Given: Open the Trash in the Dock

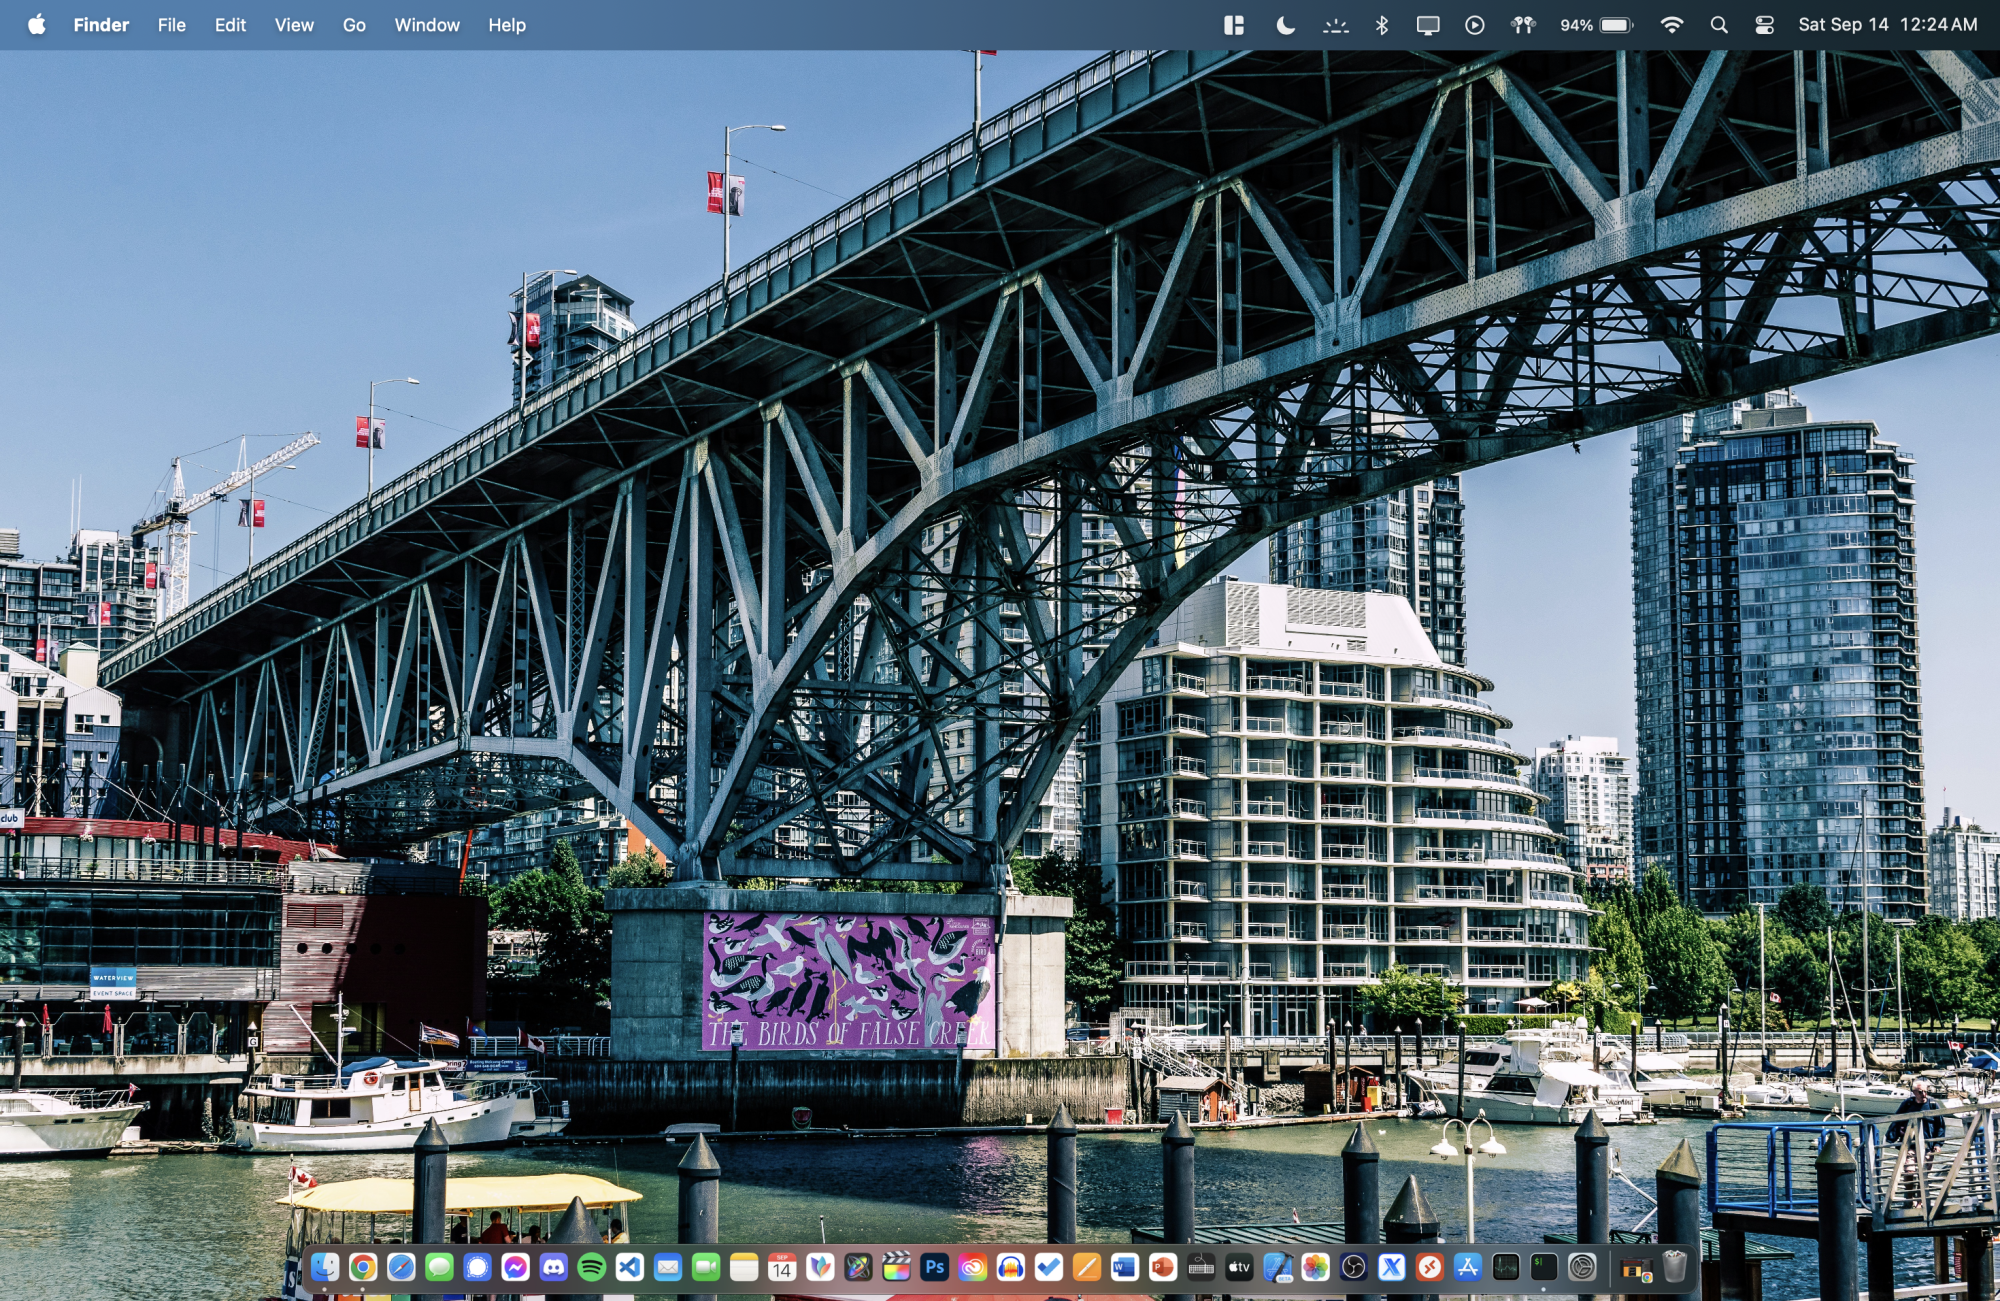Looking at the screenshot, I should (x=1675, y=1268).
